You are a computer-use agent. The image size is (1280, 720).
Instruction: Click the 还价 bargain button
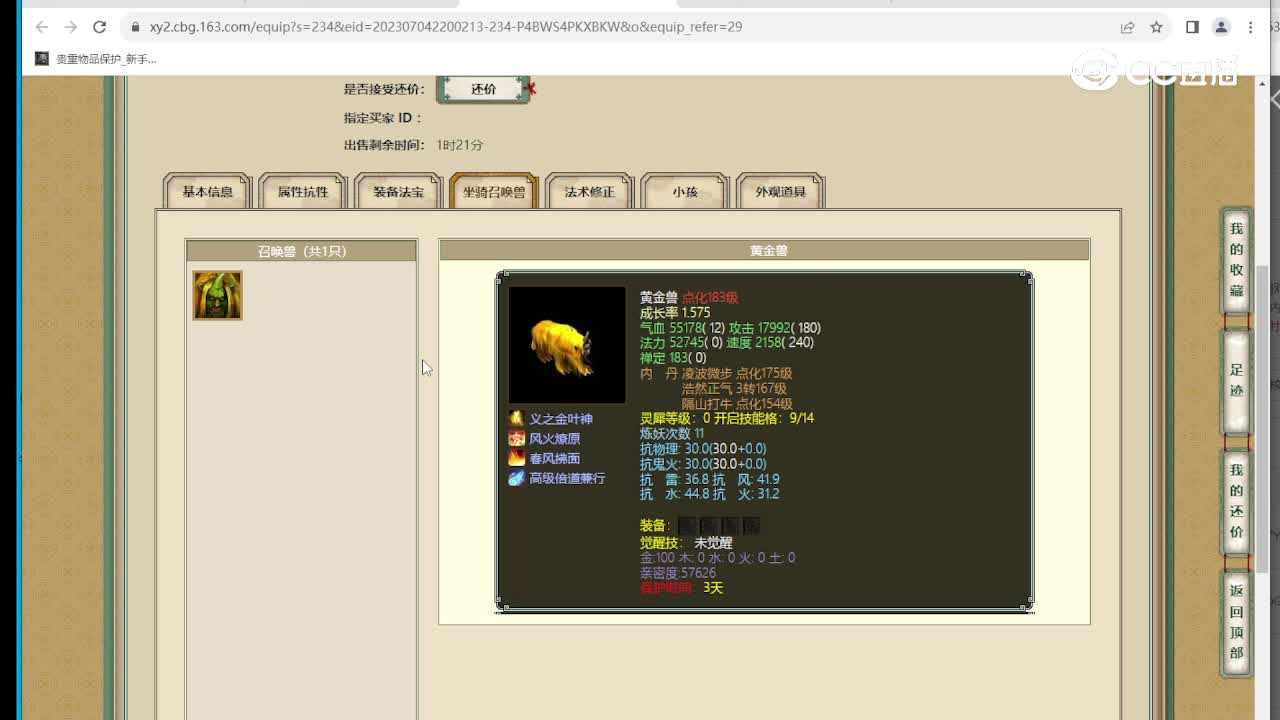[x=484, y=89]
